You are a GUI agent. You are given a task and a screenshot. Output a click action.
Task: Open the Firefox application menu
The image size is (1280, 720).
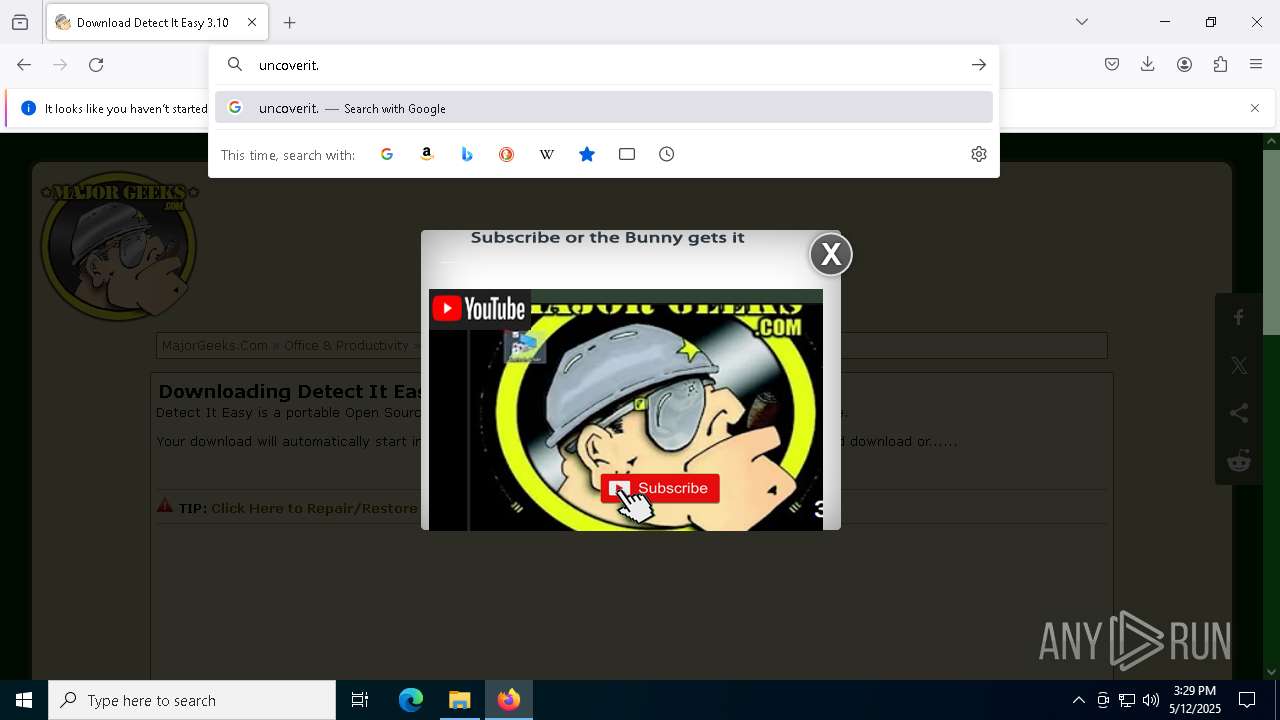pos(1256,65)
